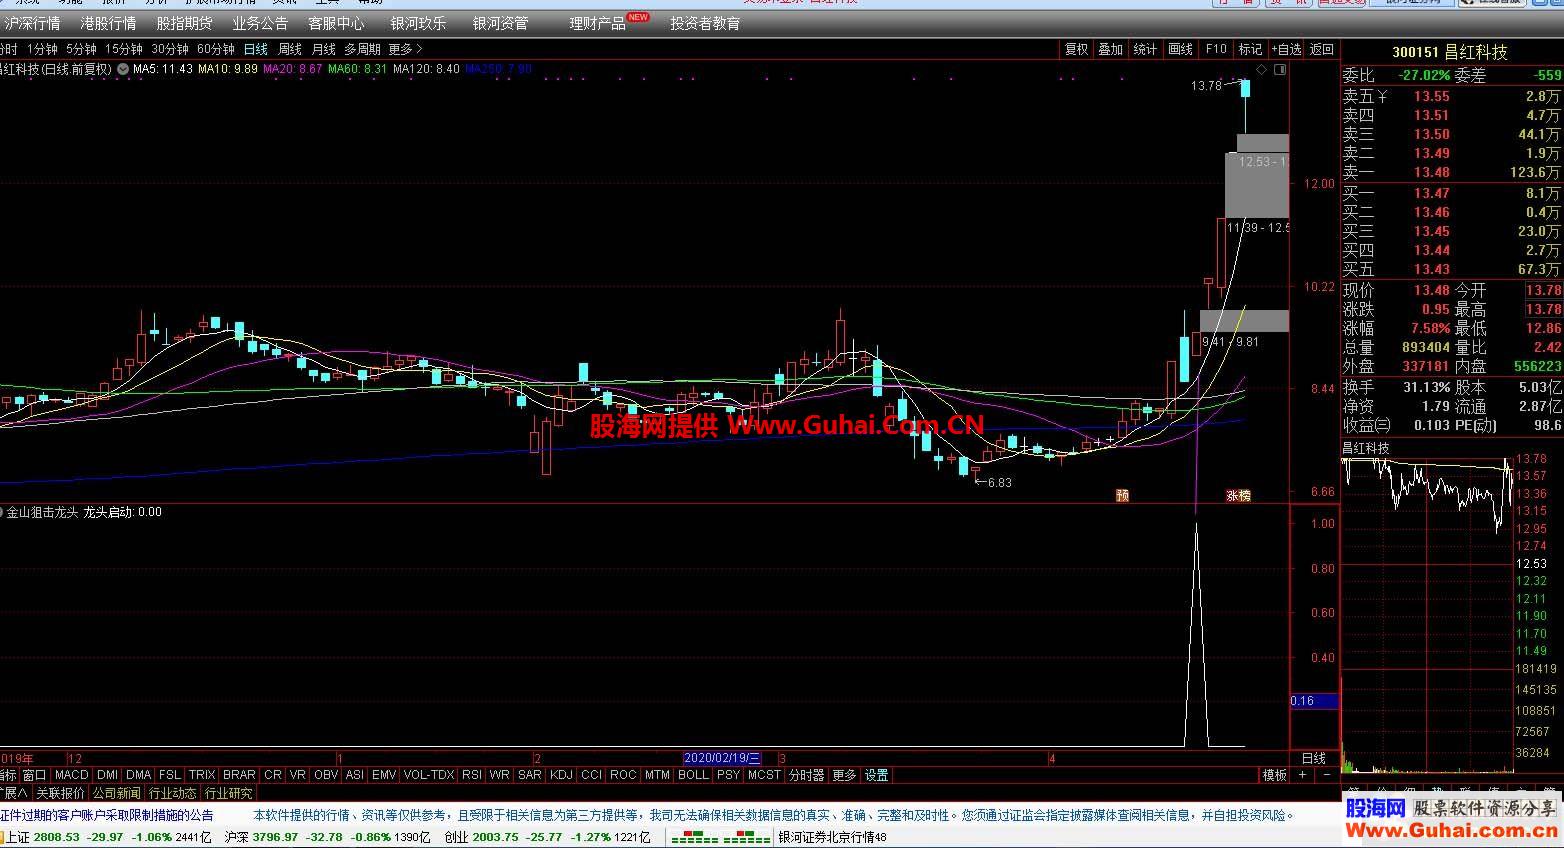Click the 涨榜 marker near chart bottom
This screenshot has width=1564, height=848.
click(1238, 495)
